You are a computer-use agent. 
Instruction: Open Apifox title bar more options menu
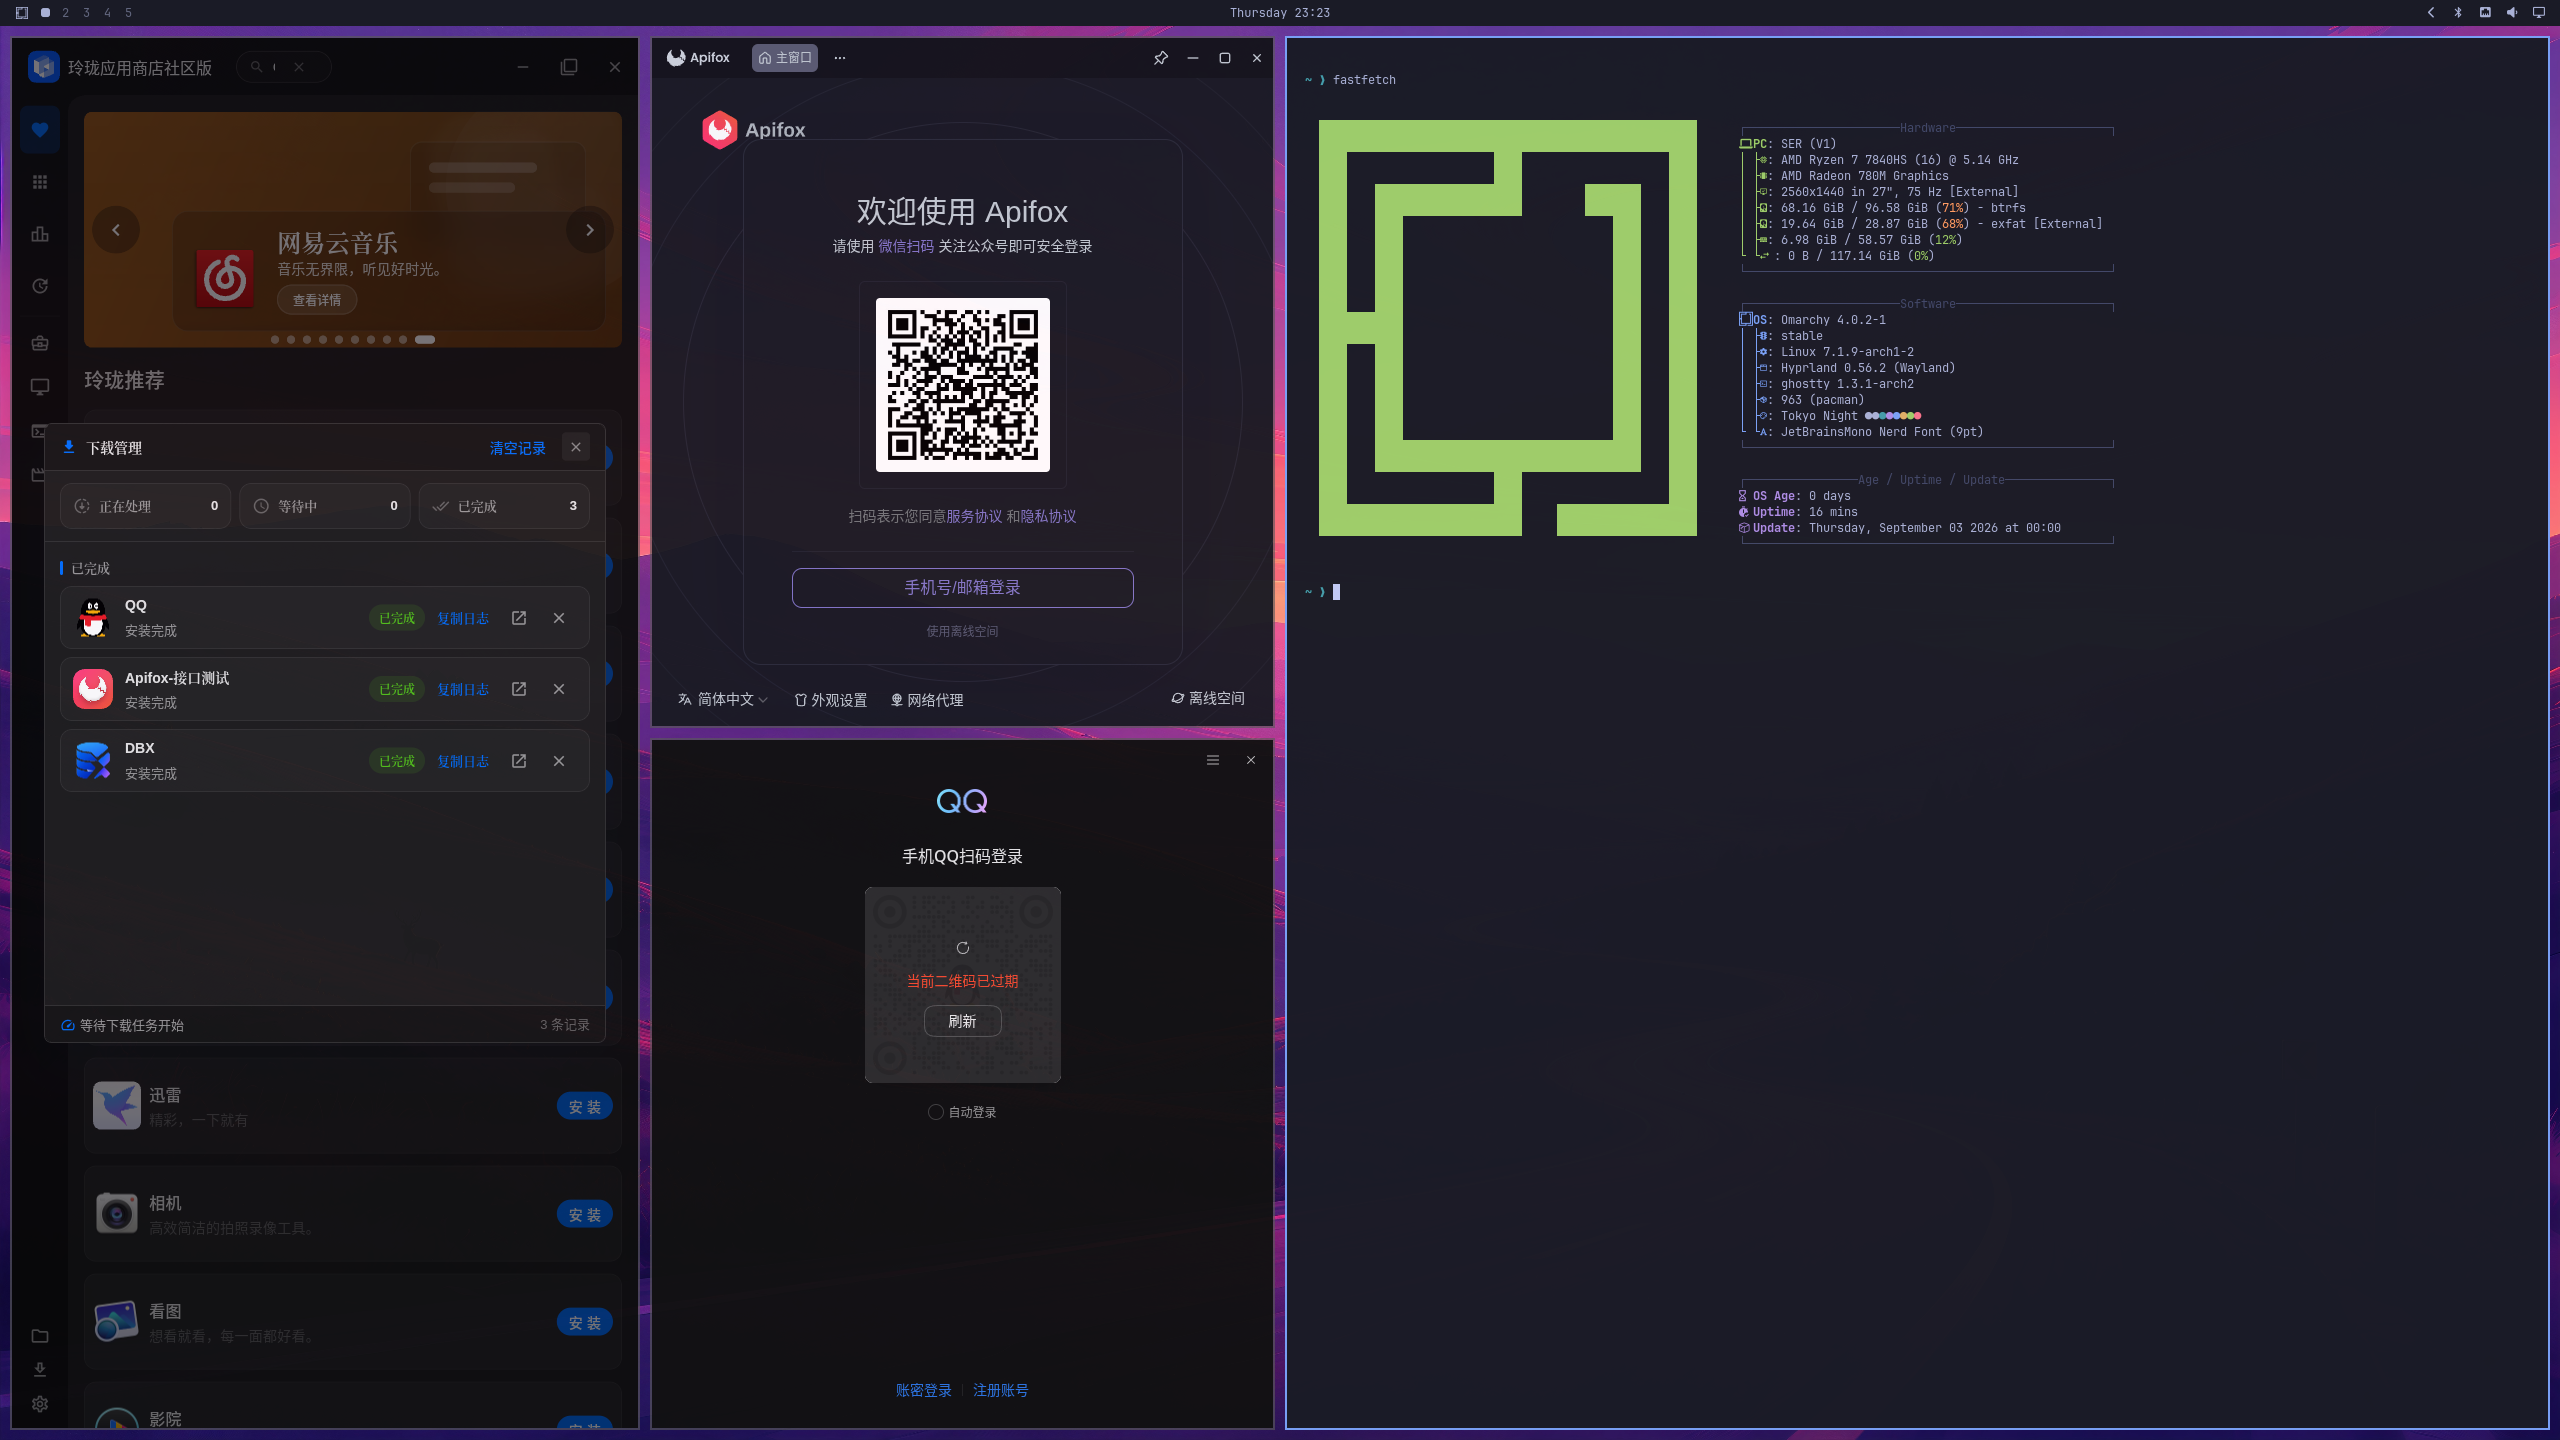click(840, 58)
